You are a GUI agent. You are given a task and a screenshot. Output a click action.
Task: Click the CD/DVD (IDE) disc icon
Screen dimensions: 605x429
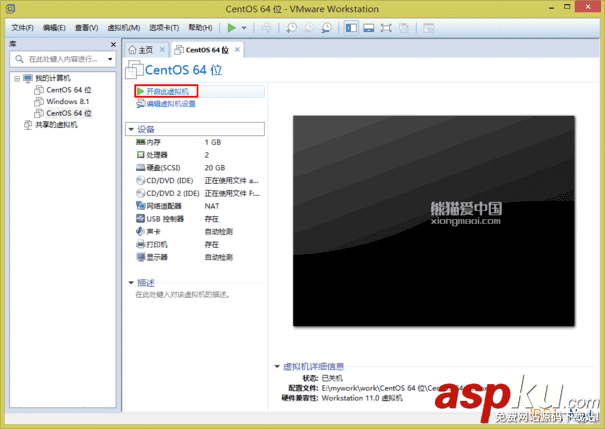coord(141,180)
